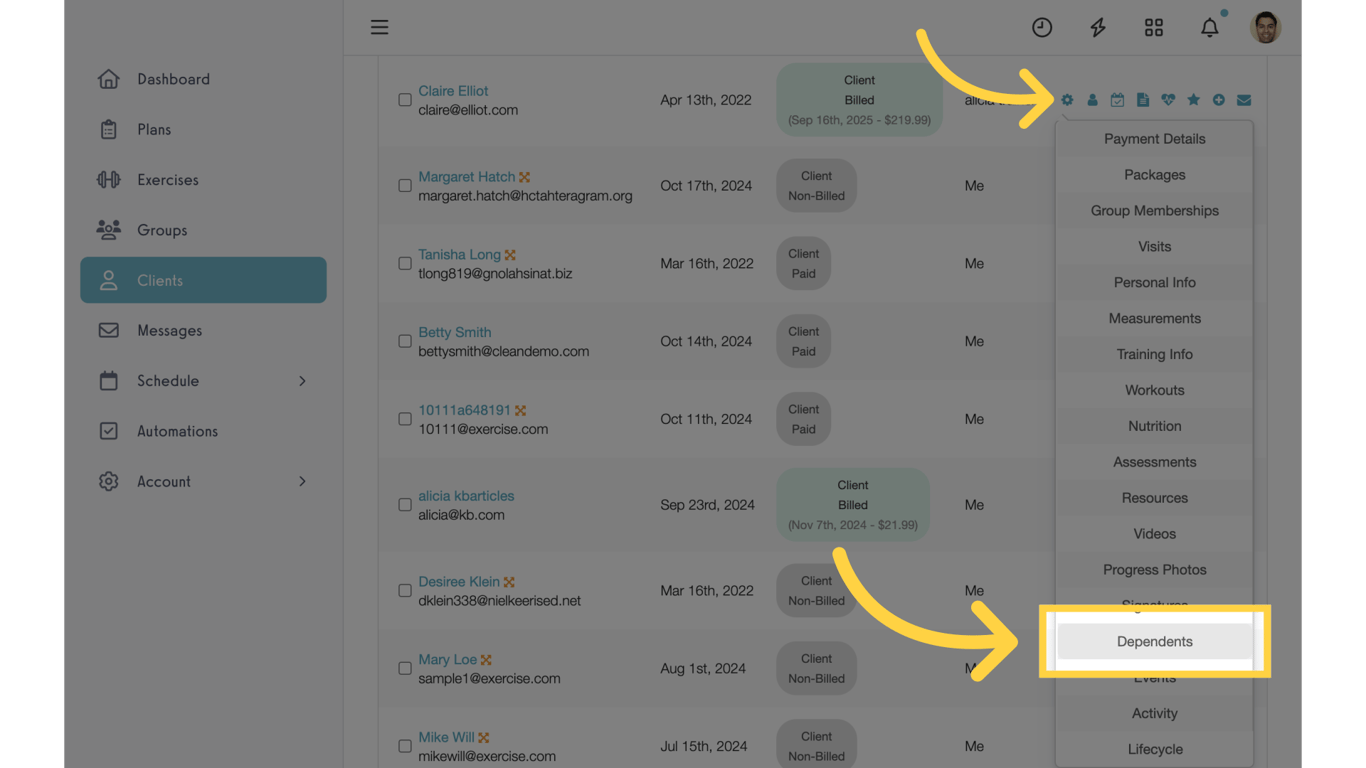Click the orange icon beside Margaret Hatch
Screen dimensions: 1366x768
[x=525, y=177]
